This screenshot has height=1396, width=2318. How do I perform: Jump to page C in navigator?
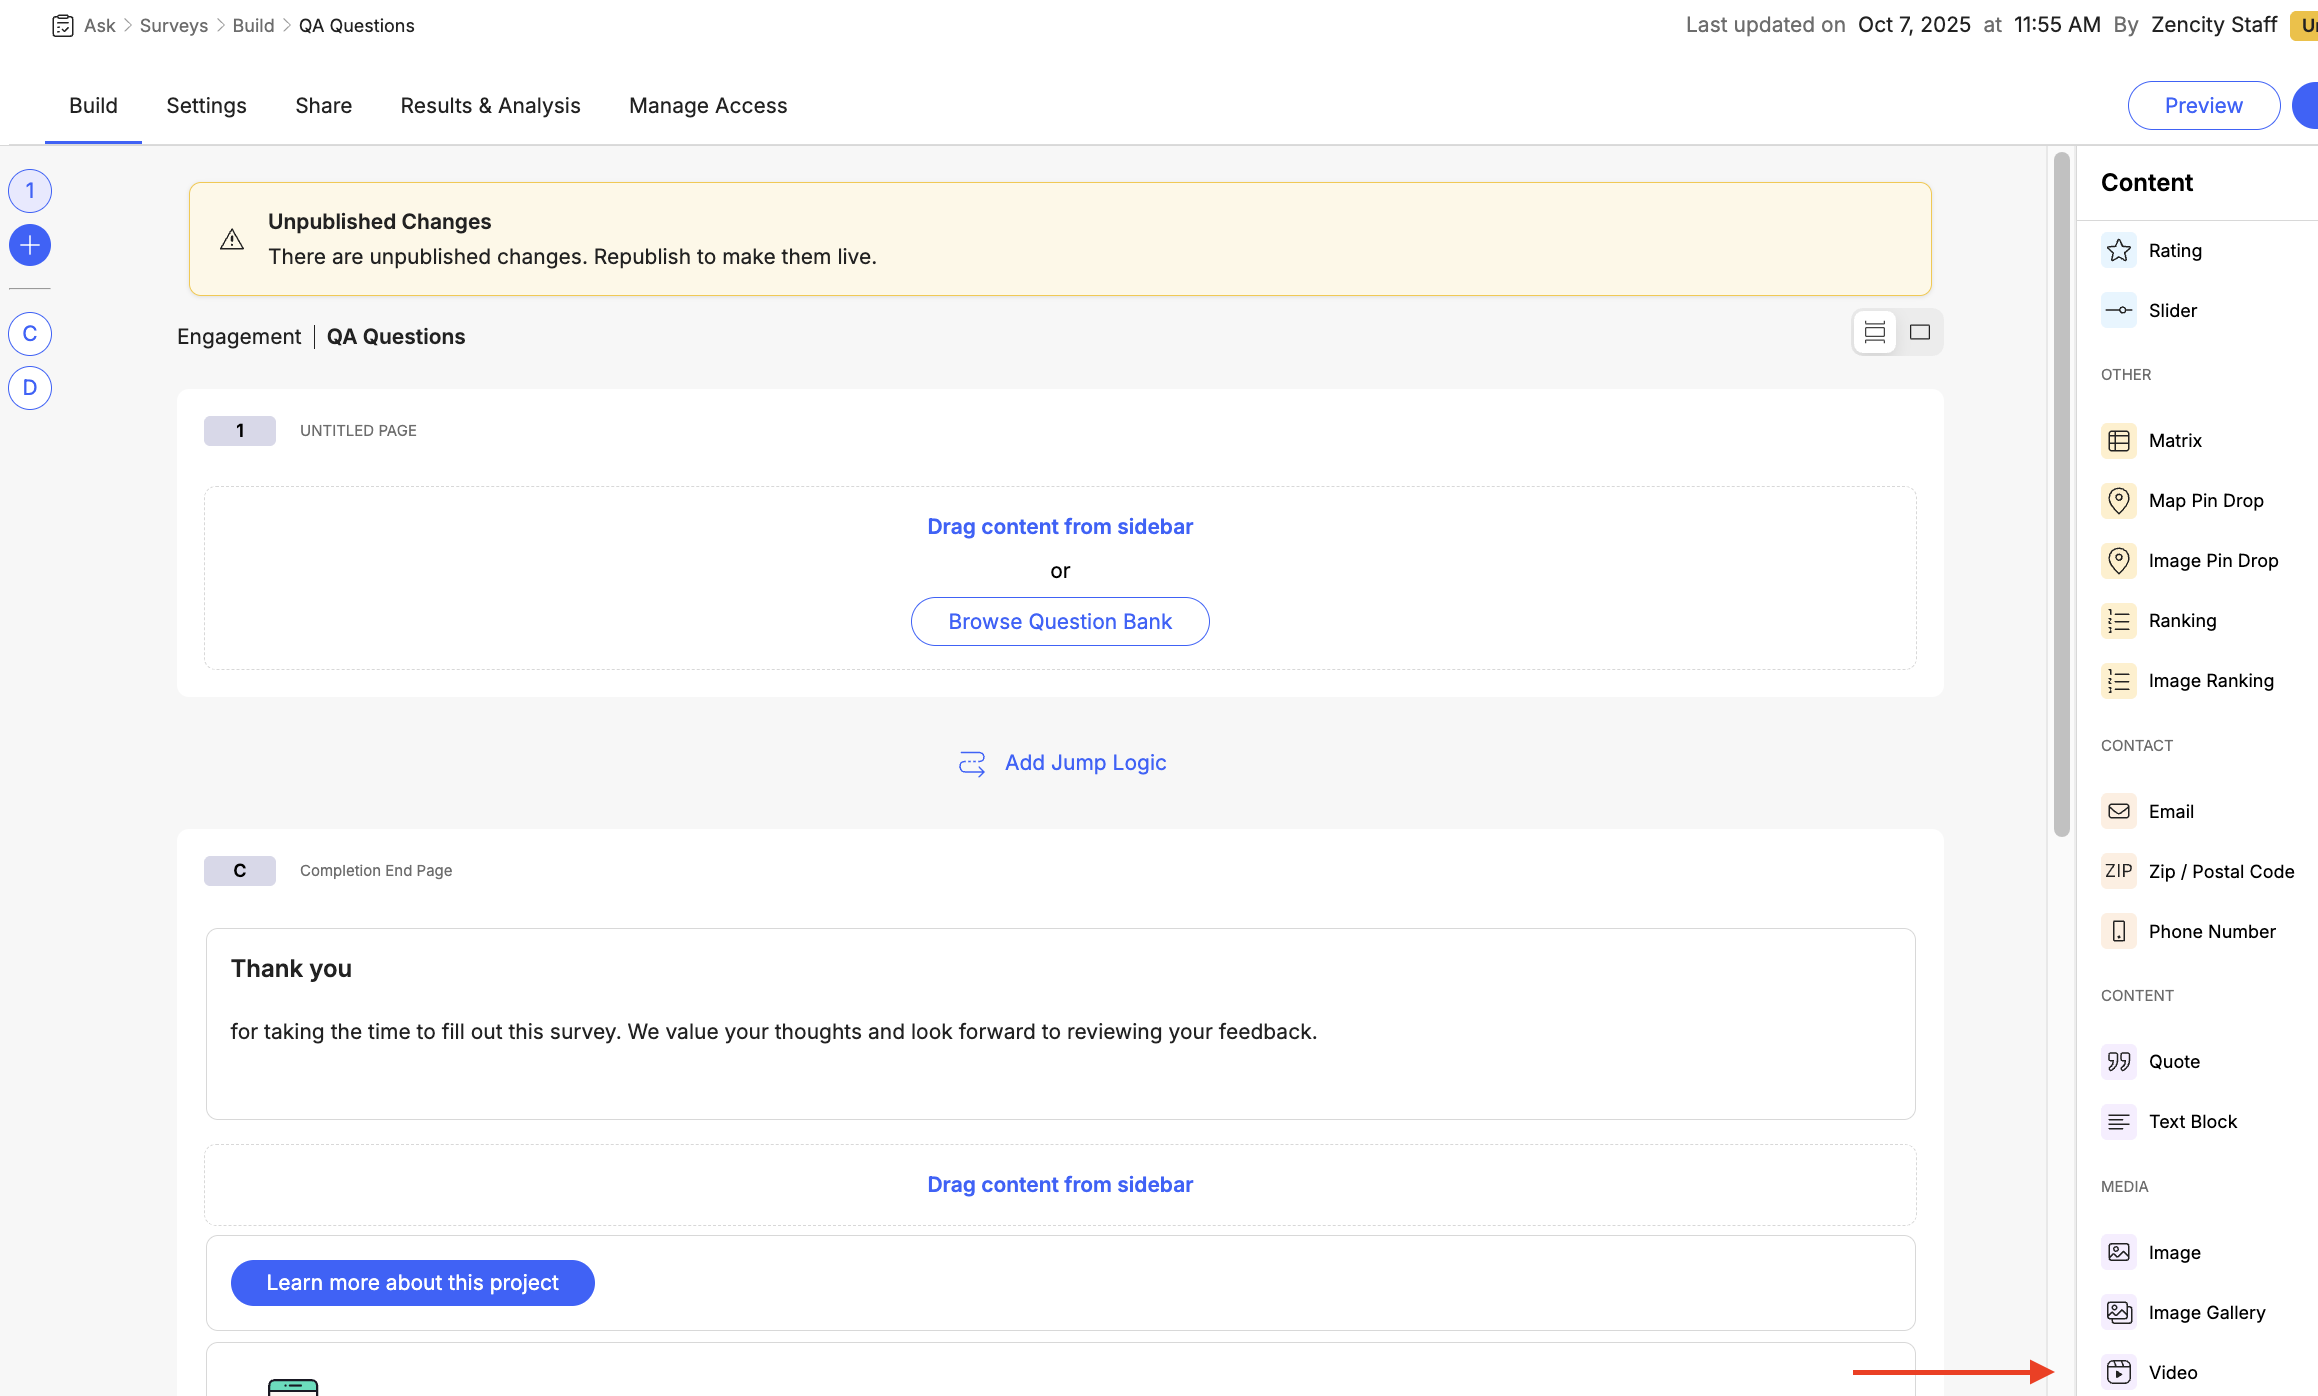[30, 334]
